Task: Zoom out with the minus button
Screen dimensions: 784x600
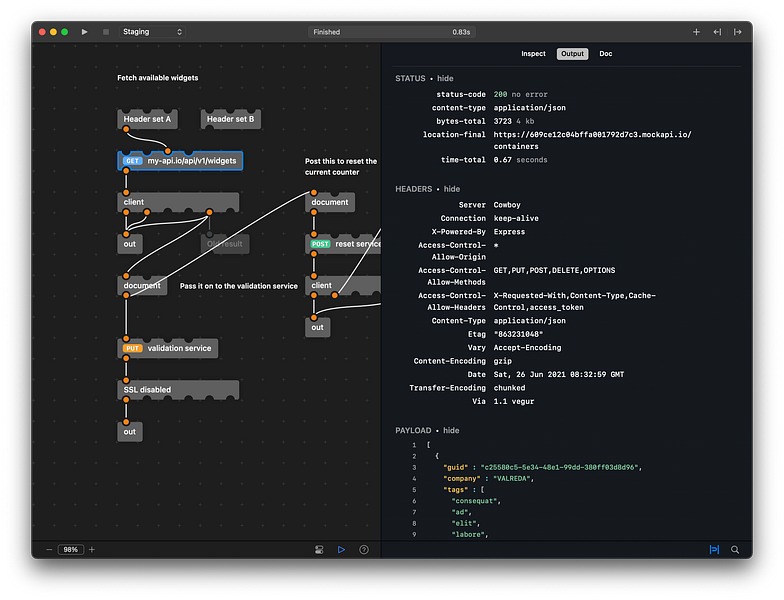Action: [x=49, y=550]
